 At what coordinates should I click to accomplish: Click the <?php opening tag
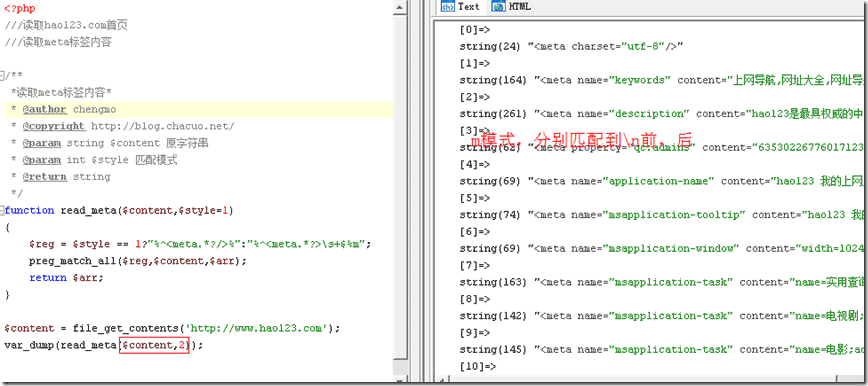coord(20,9)
